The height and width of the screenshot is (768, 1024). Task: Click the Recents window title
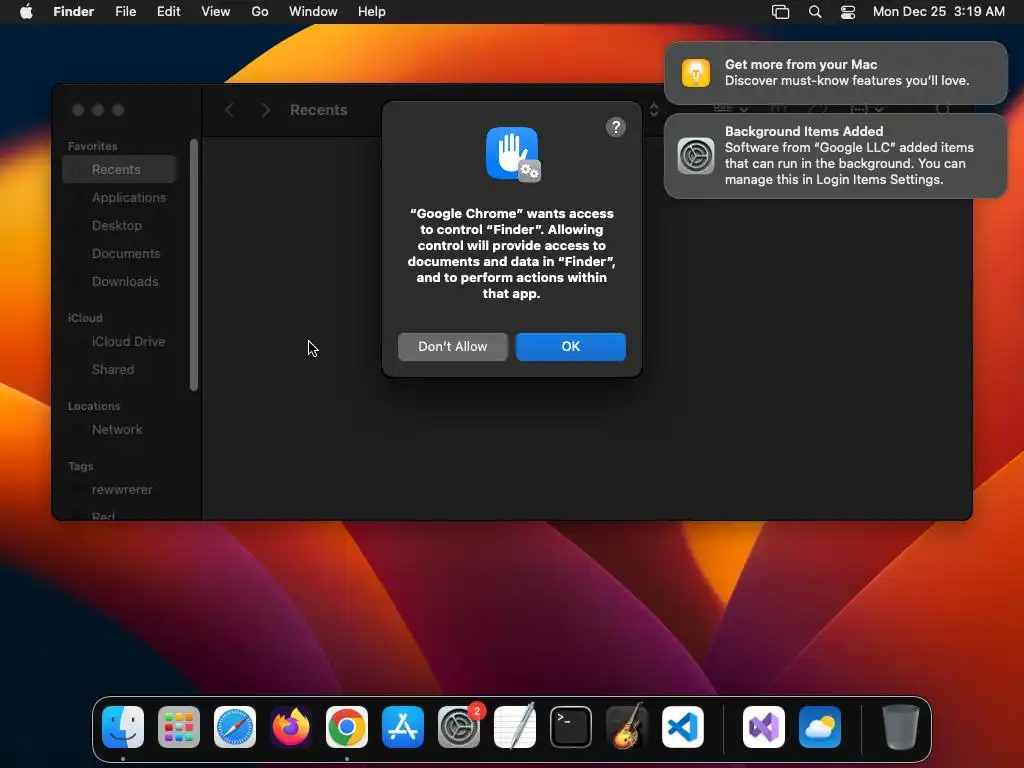click(x=319, y=110)
